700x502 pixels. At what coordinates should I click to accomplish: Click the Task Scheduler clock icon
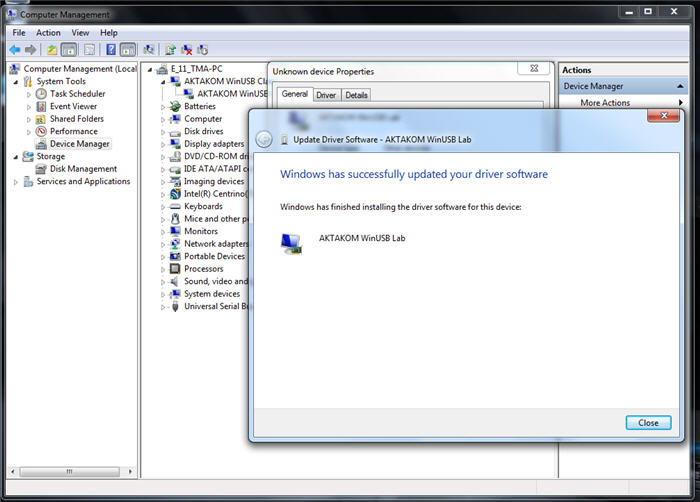41,94
